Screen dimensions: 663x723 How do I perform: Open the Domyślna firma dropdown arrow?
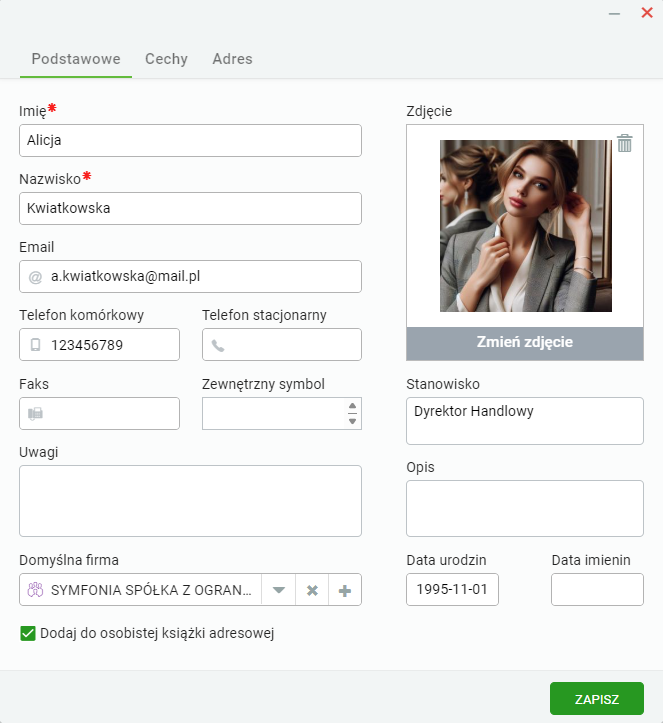tap(278, 590)
